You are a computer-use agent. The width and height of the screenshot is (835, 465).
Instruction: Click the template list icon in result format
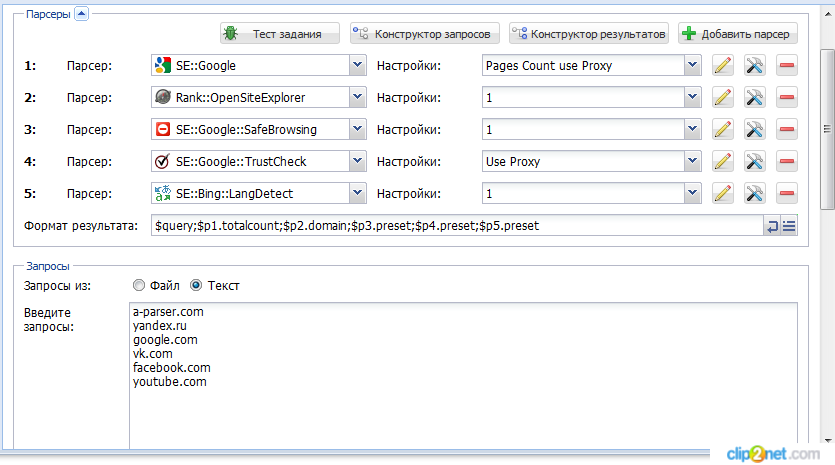click(x=789, y=226)
